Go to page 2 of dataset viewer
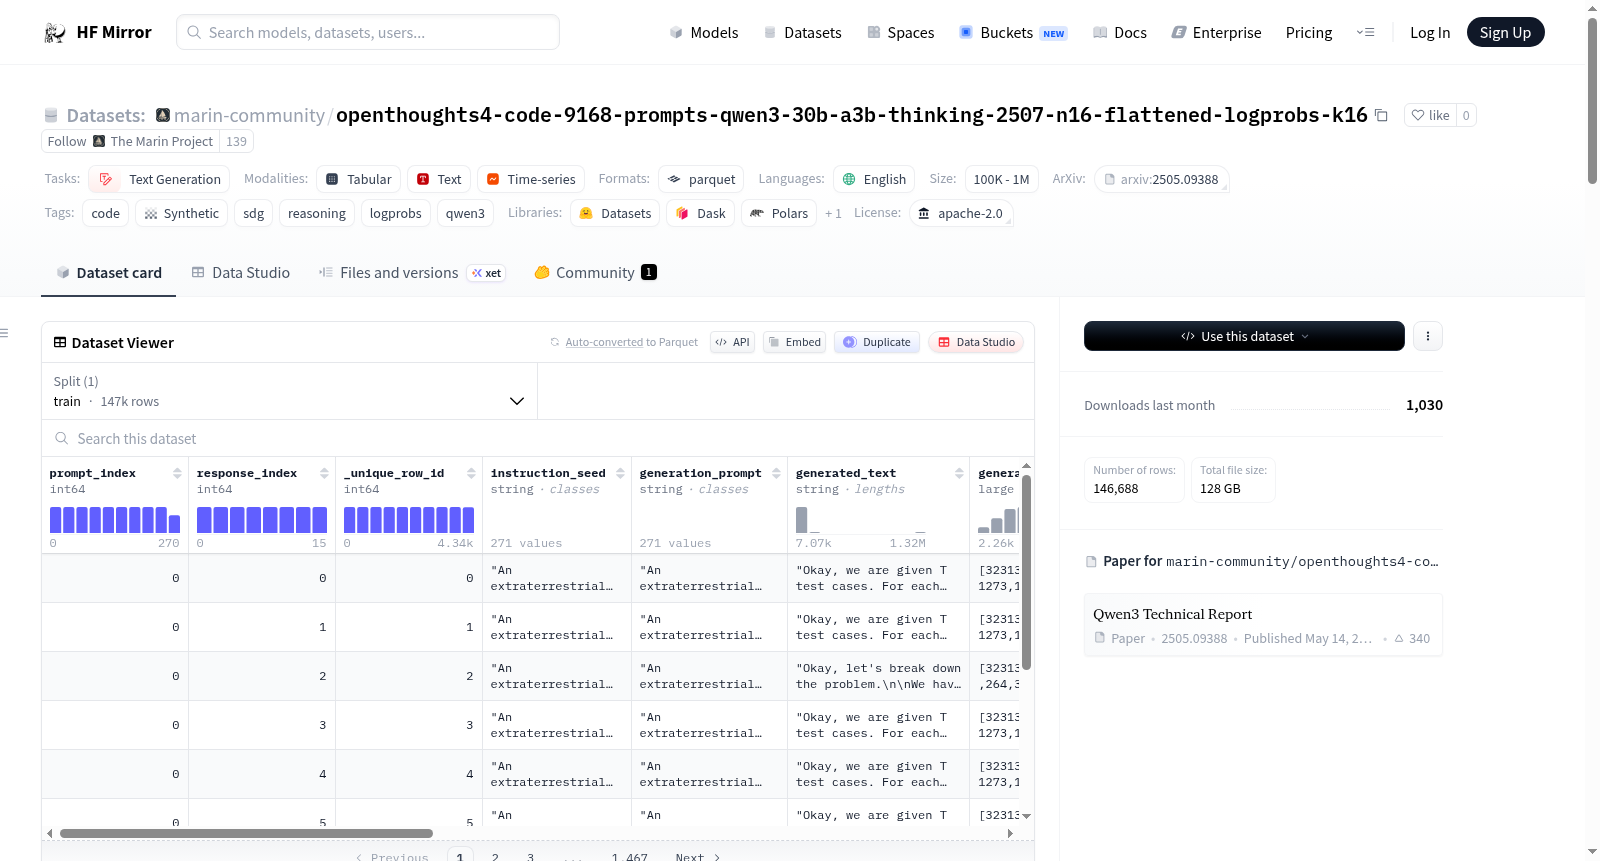Viewport: 1600px width, 861px height. point(495,857)
